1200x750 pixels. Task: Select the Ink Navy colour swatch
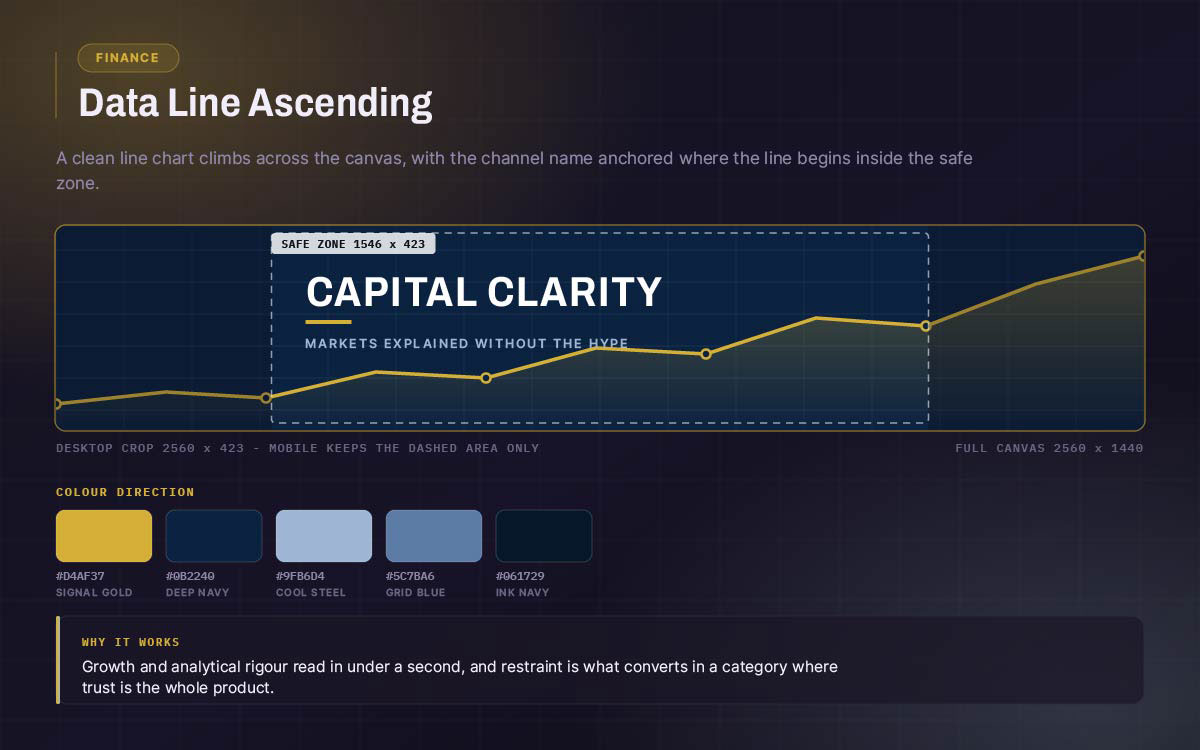pos(544,536)
